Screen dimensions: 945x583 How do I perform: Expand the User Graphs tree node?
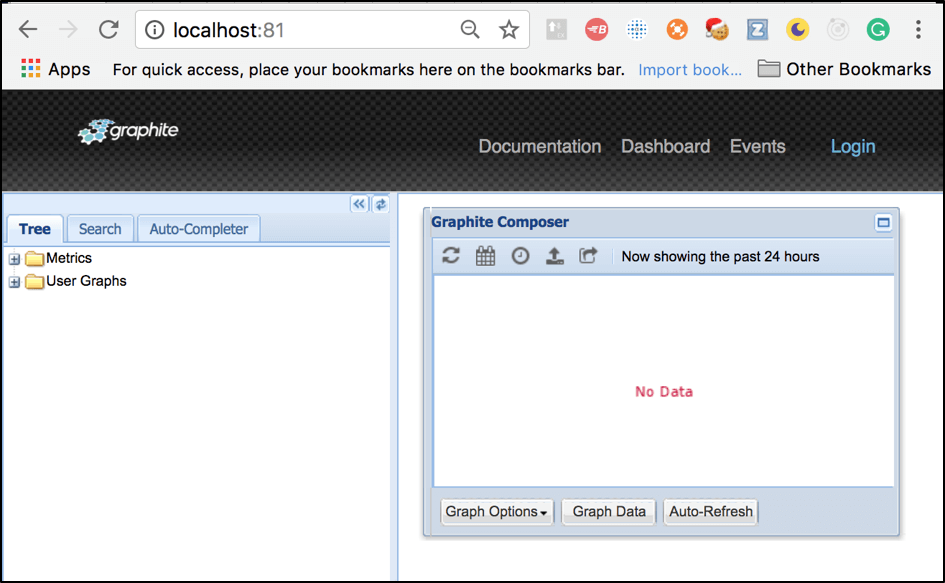[14, 282]
